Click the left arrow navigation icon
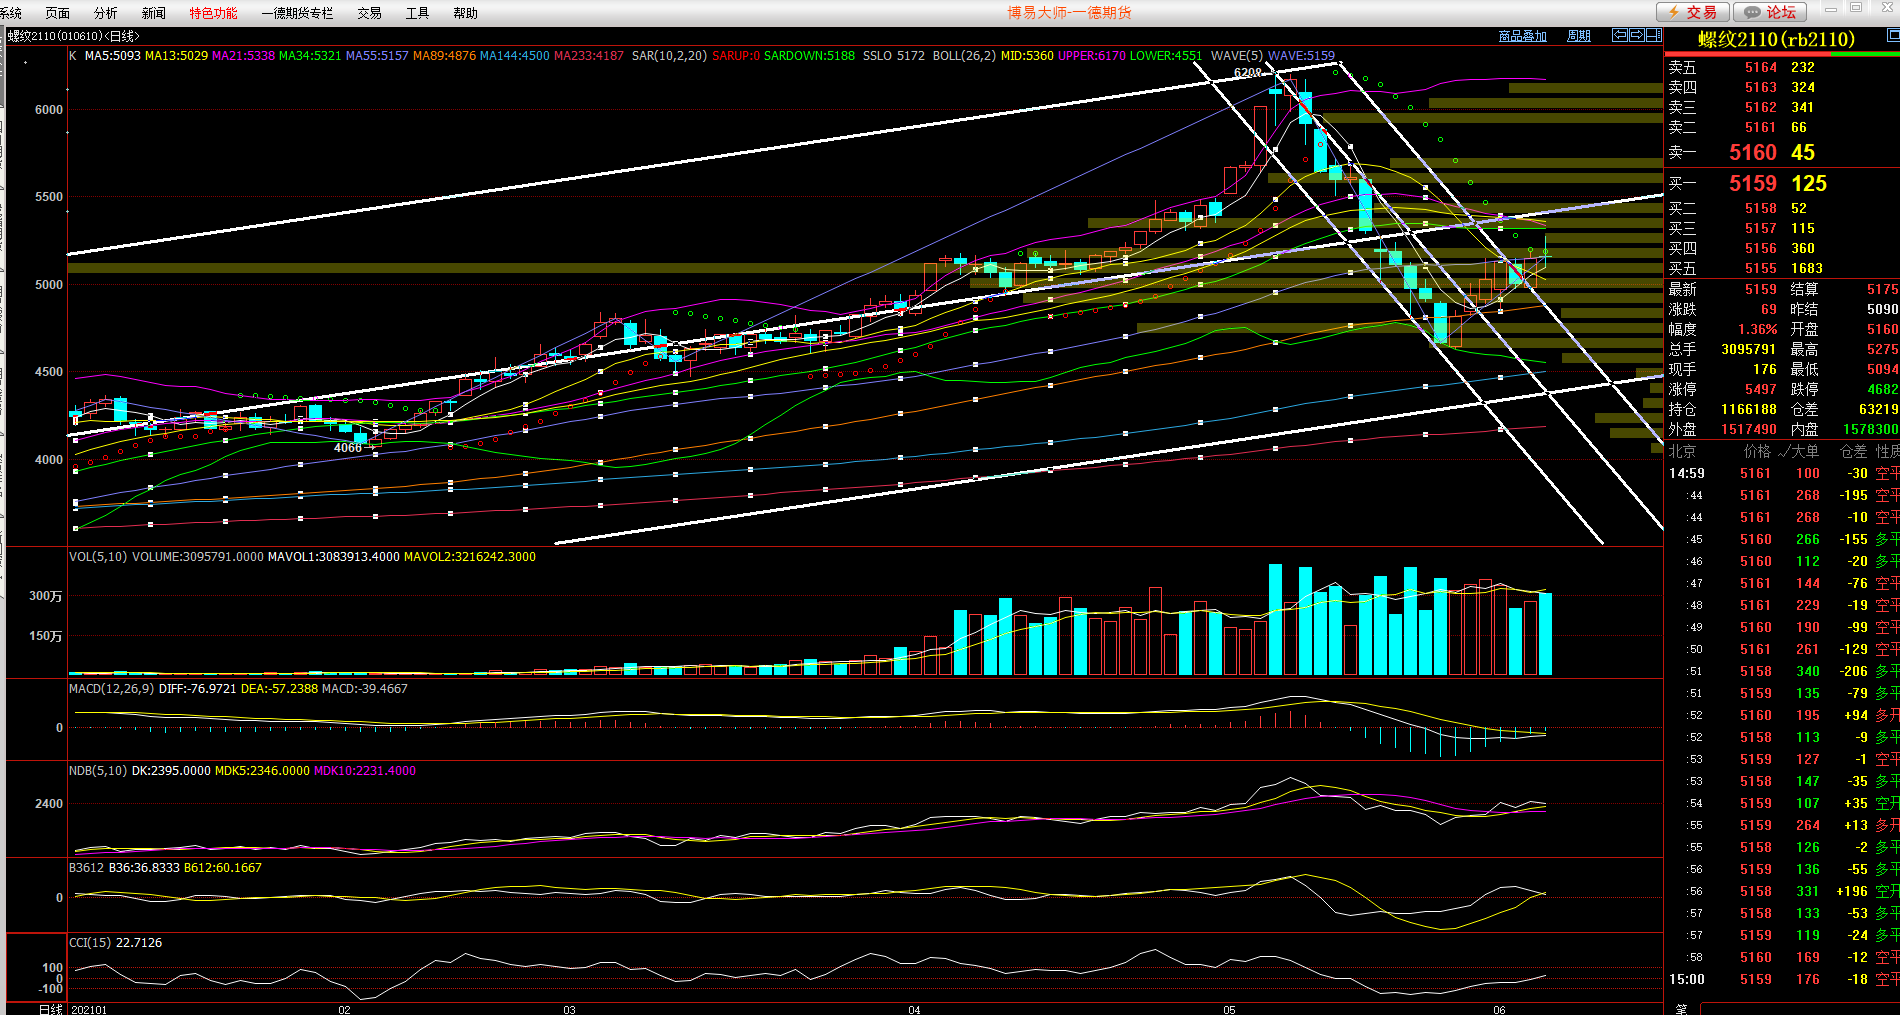This screenshot has width=1900, height=1015. pos(1619,35)
